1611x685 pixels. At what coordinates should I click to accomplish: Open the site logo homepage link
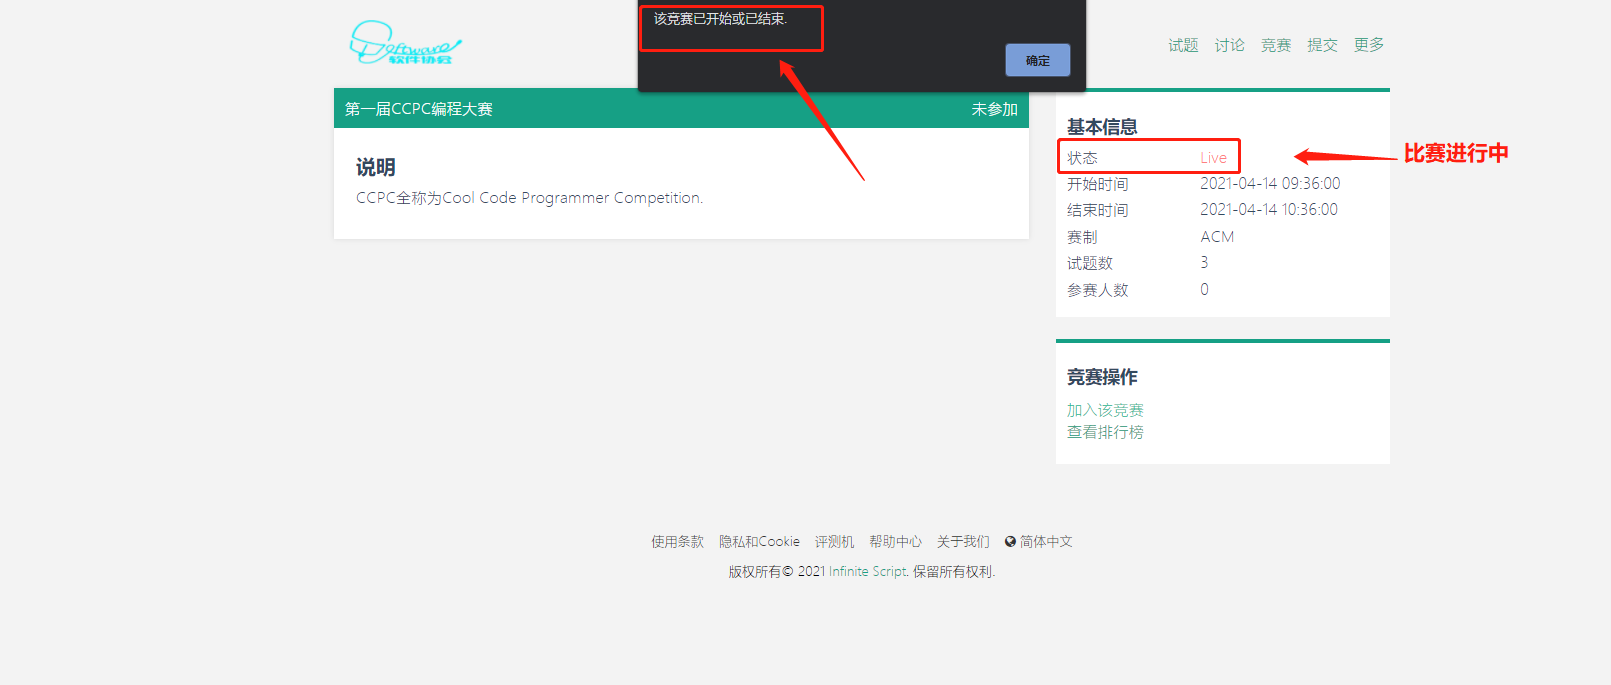(405, 43)
